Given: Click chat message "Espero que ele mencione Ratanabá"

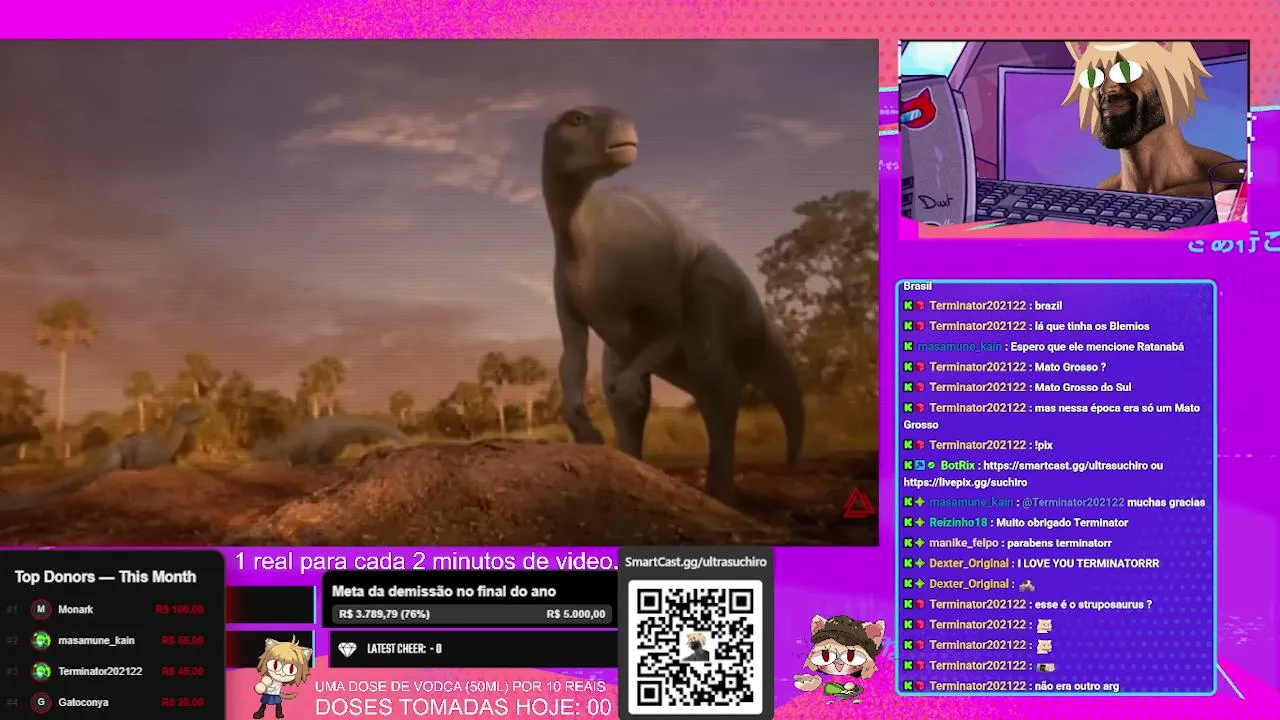Looking at the screenshot, I should click(x=1097, y=347).
